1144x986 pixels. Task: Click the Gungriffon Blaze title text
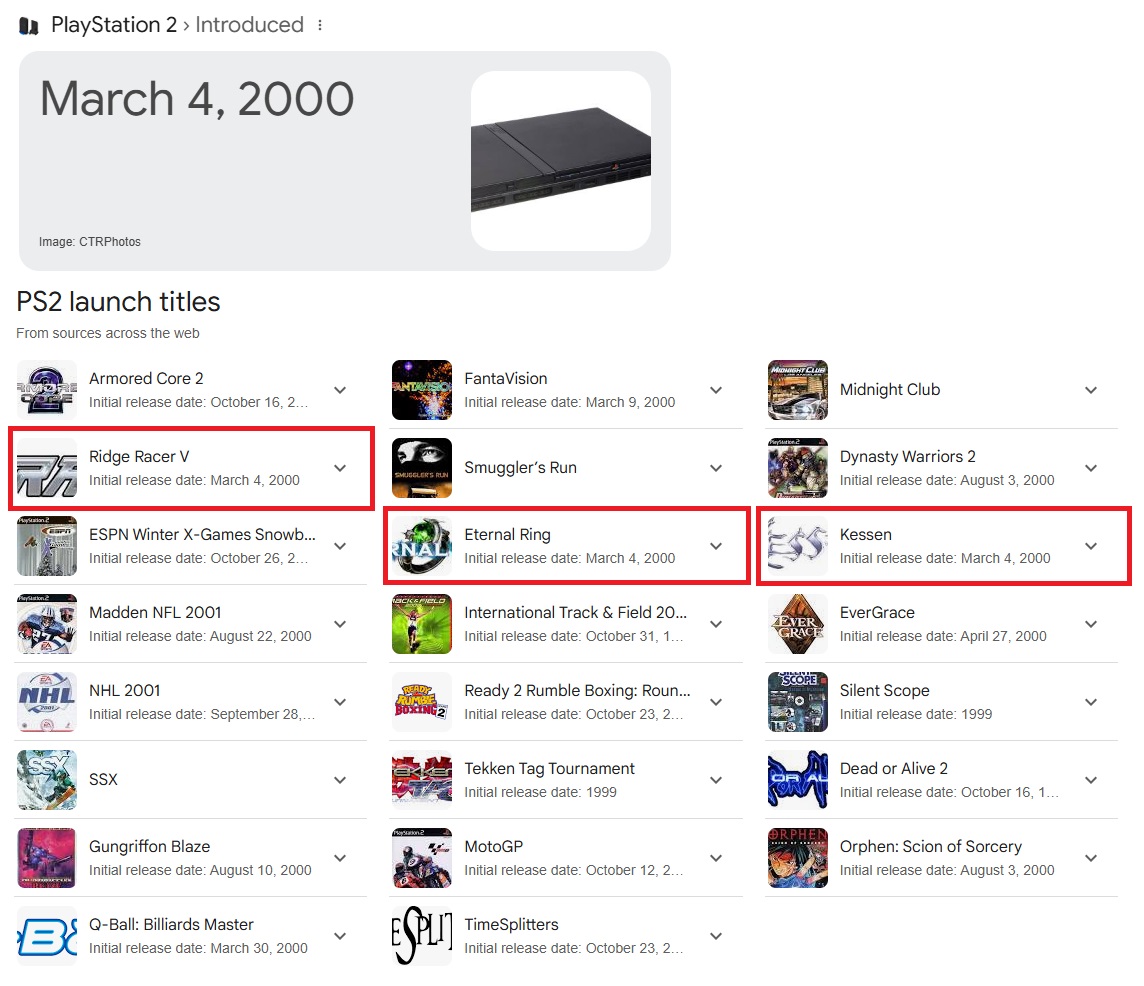click(150, 847)
